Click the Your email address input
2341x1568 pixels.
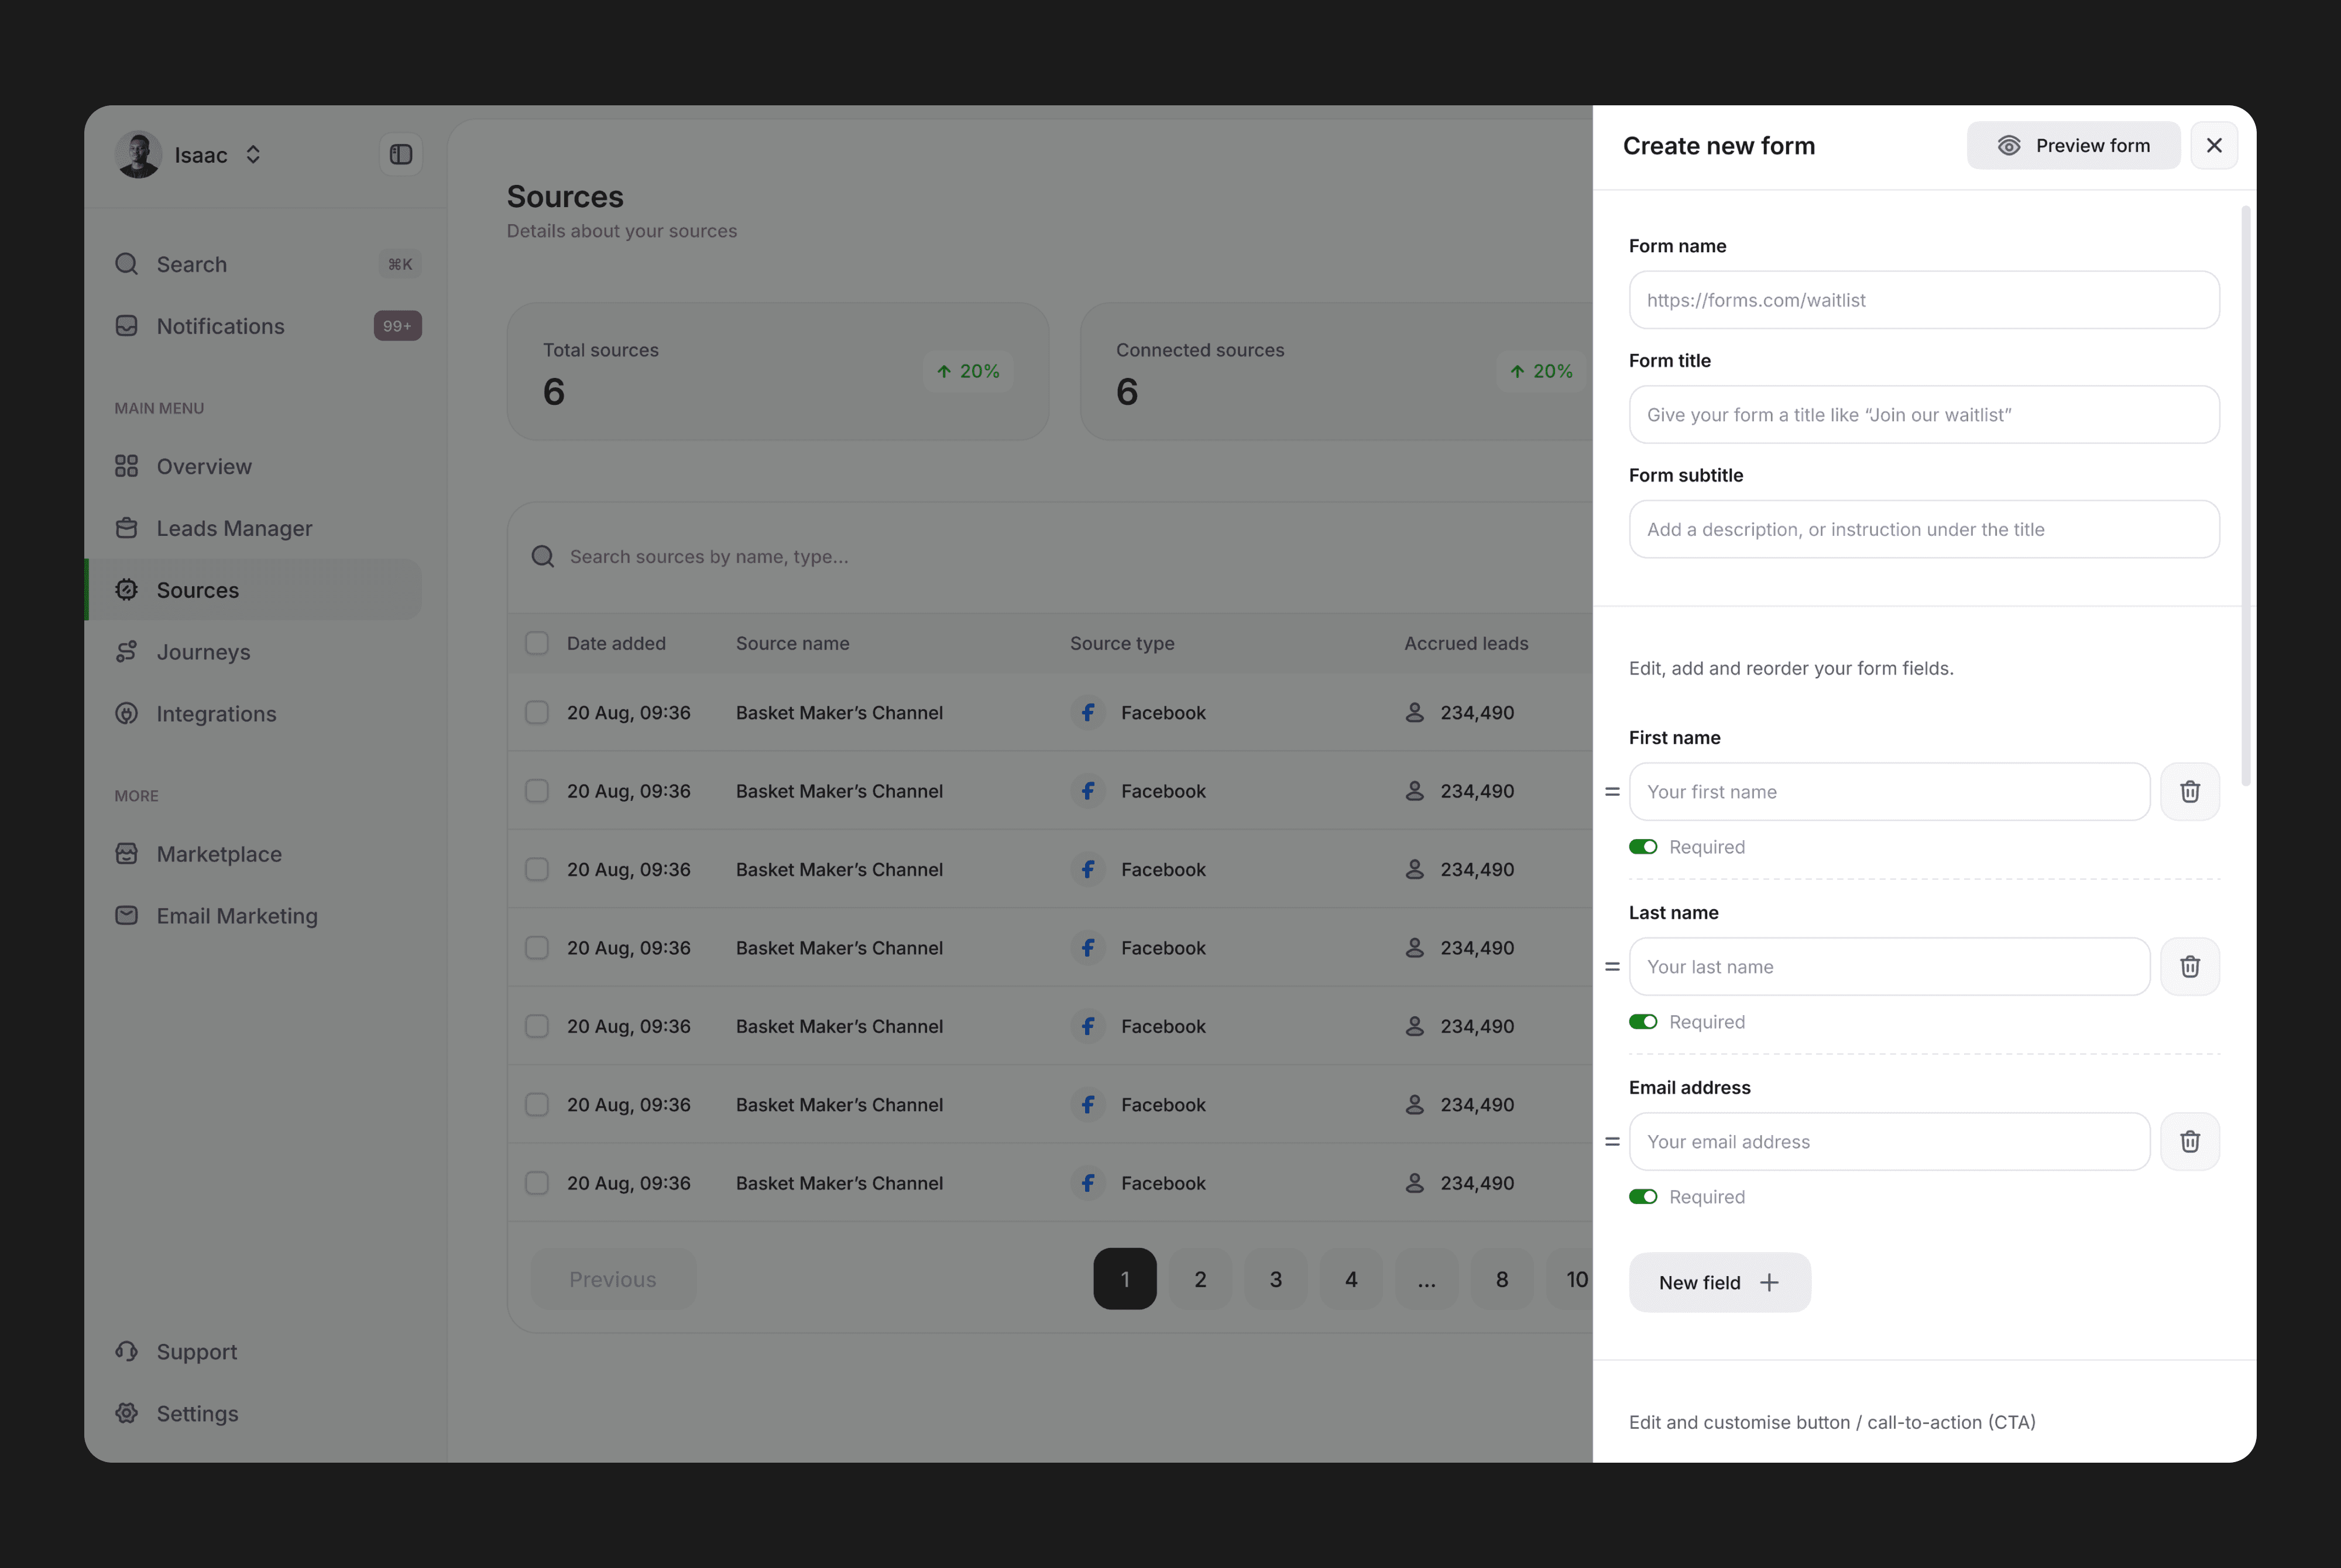[x=1889, y=1142]
